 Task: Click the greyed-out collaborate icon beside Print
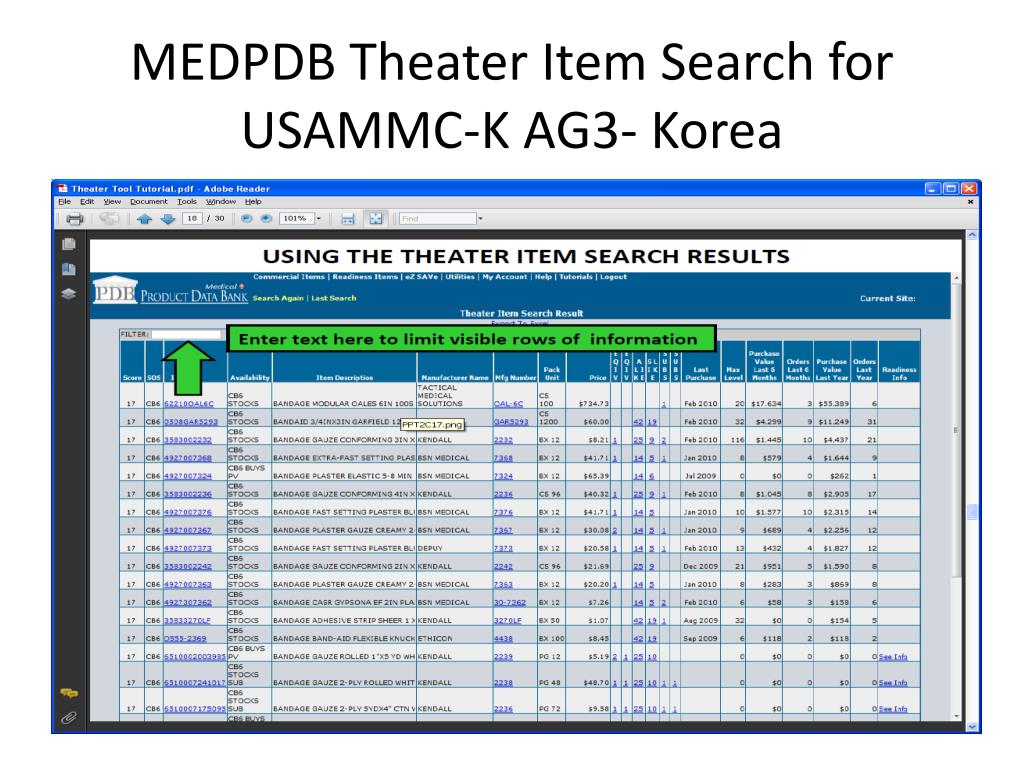[109, 219]
